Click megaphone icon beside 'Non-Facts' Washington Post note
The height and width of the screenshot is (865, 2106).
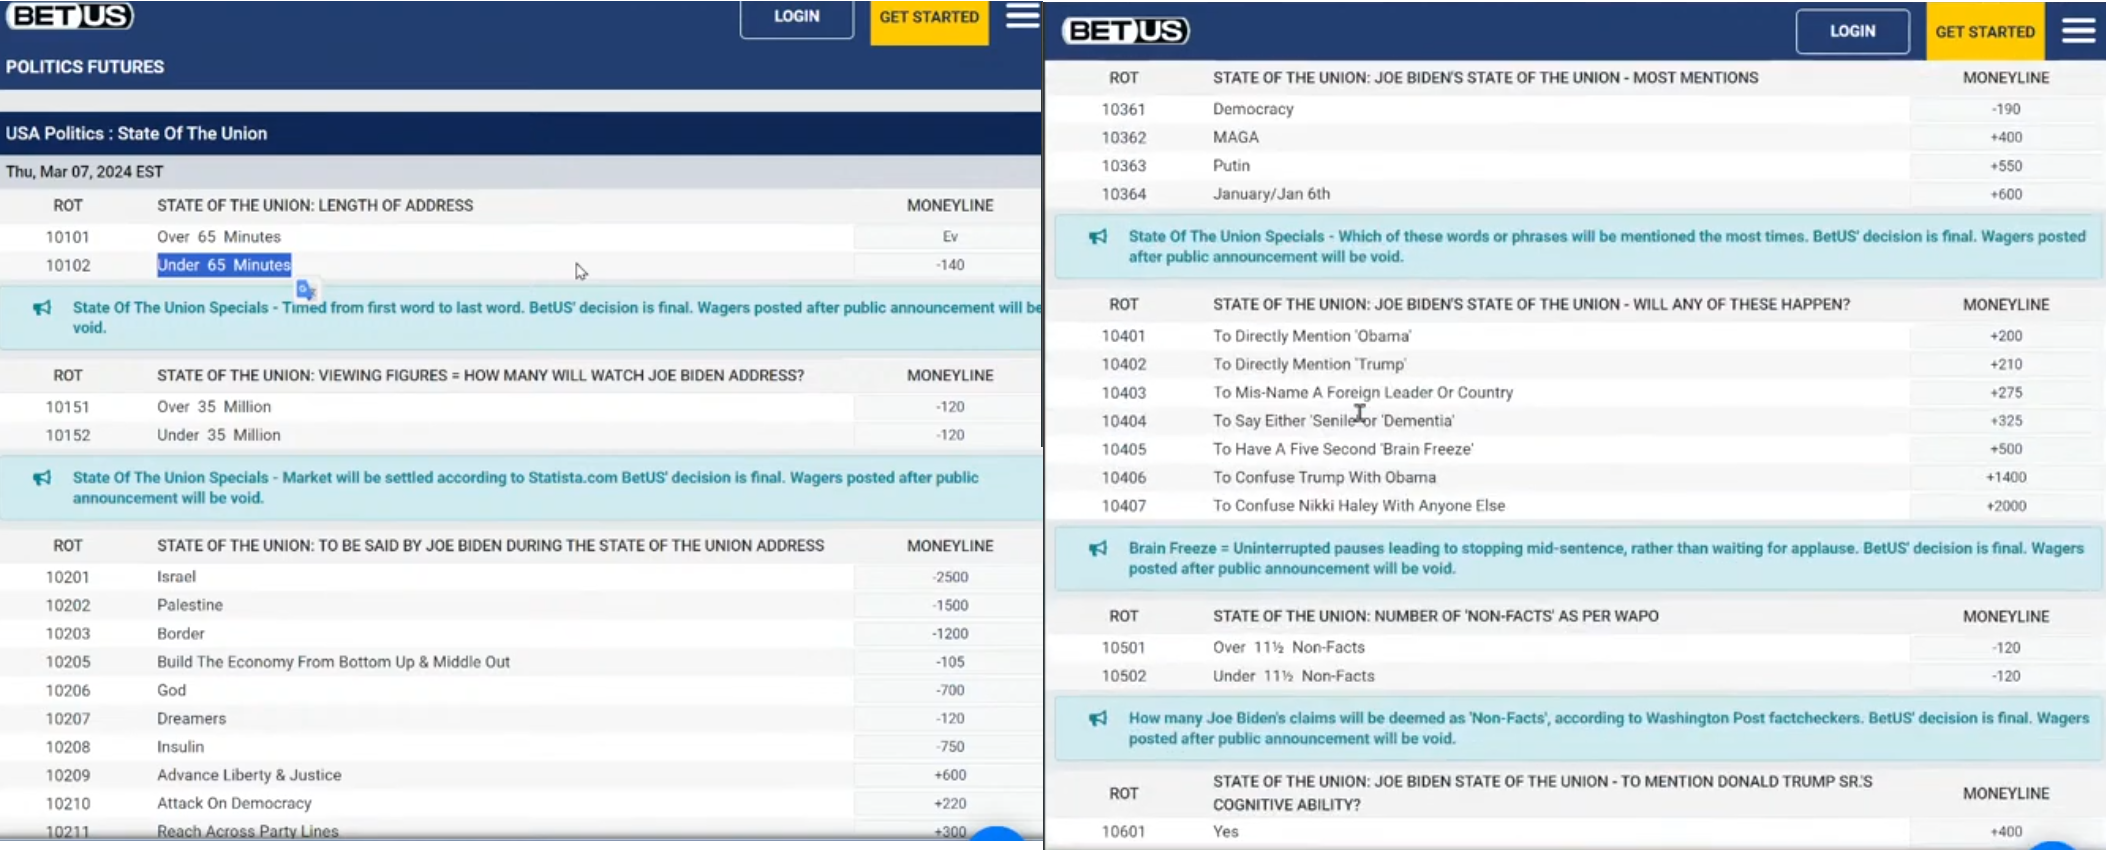1098,718
